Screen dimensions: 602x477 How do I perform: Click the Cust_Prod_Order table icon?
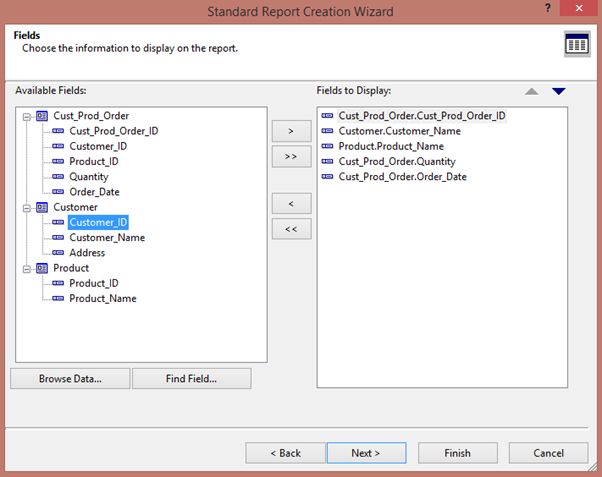[42, 116]
